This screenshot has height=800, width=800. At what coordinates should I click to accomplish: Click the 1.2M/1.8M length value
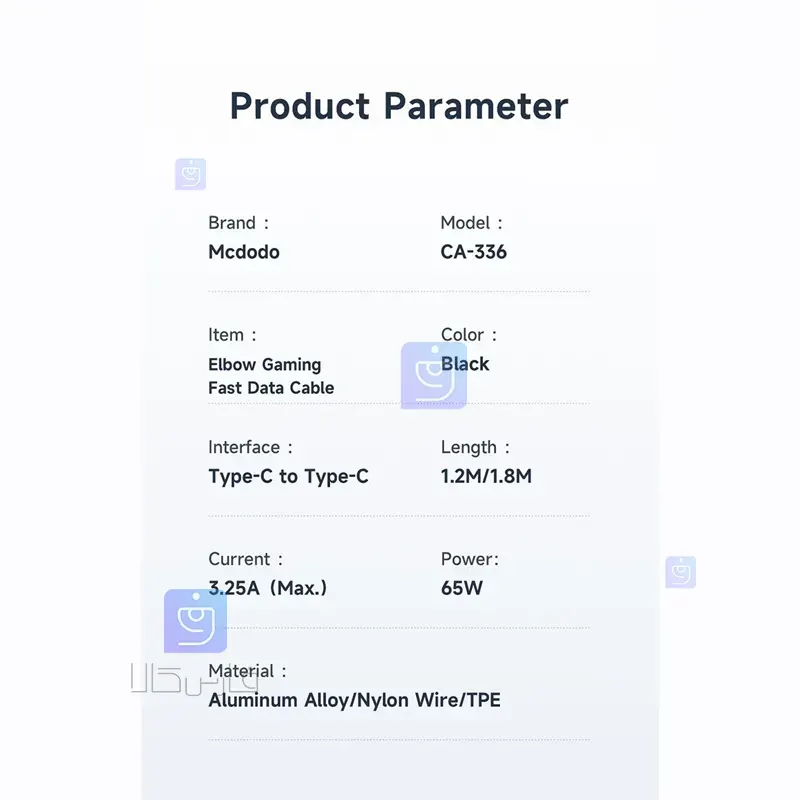point(486,476)
